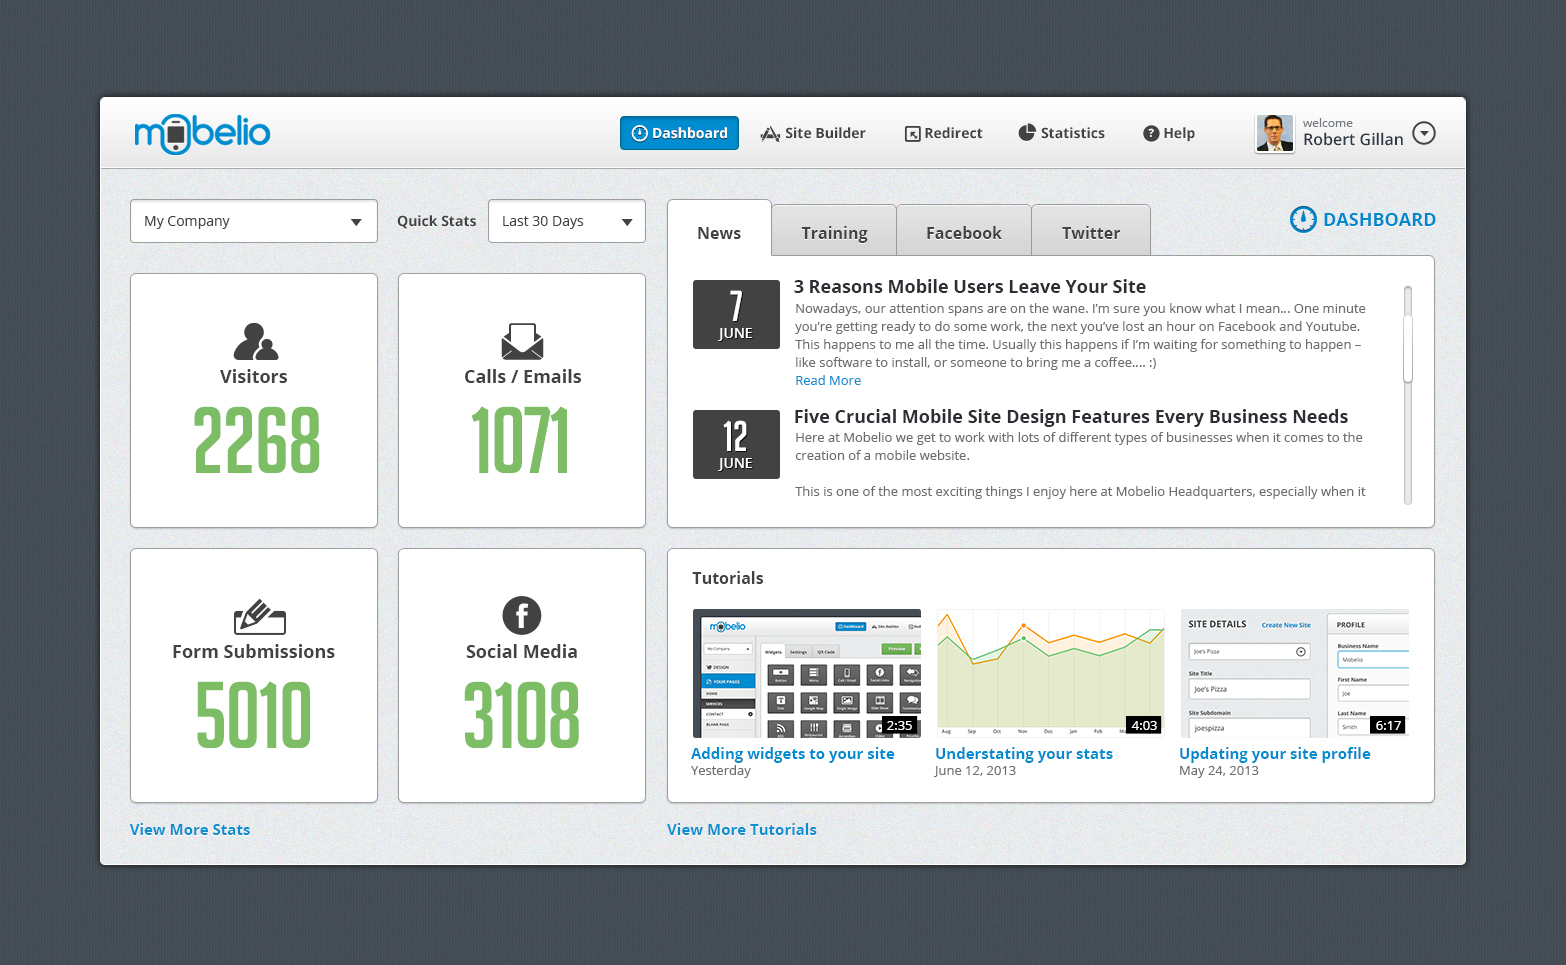Open the Help question mark item

pos(1168,133)
